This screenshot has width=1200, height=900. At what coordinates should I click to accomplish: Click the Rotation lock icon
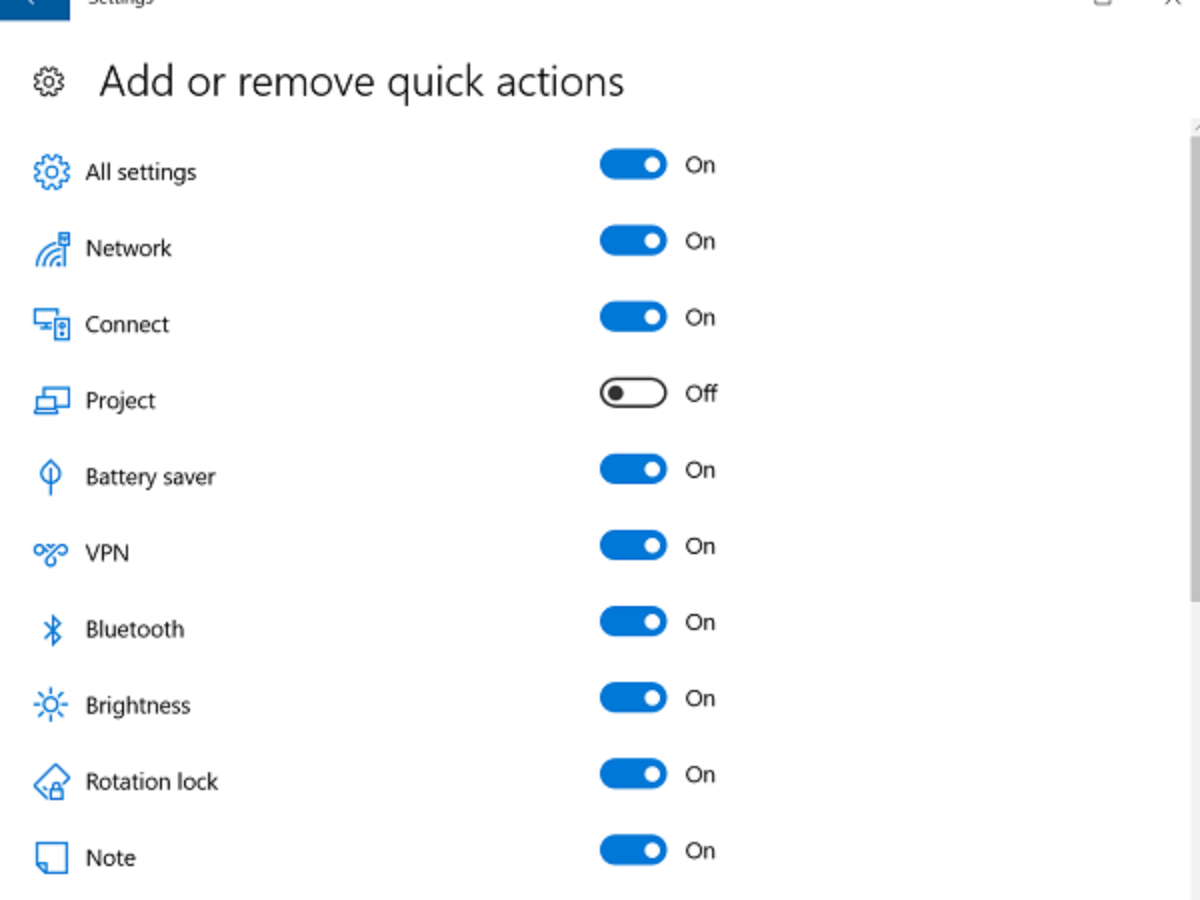click(51, 782)
